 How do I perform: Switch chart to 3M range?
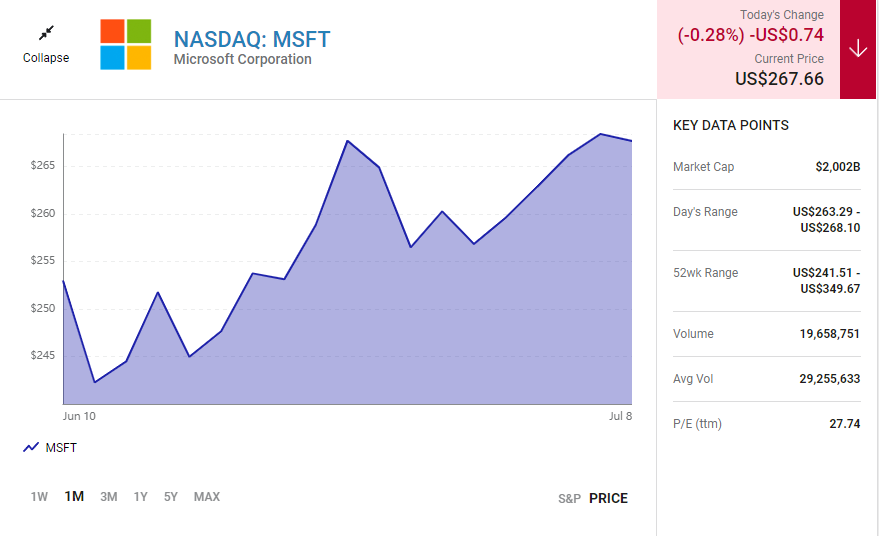click(x=109, y=497)
